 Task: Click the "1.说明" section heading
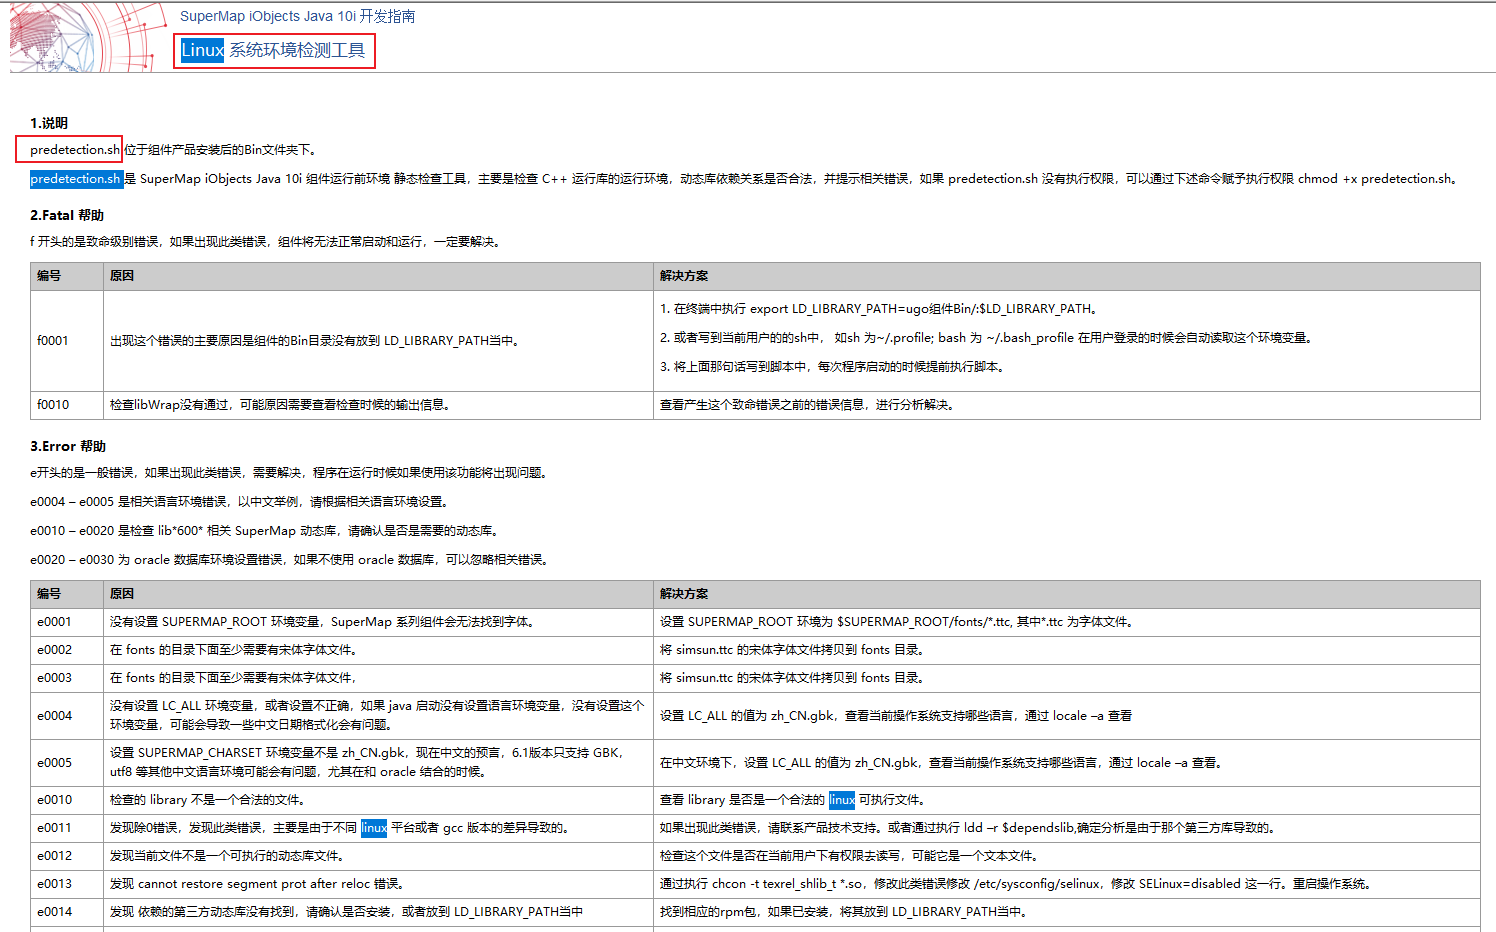(x=49, y=123)
